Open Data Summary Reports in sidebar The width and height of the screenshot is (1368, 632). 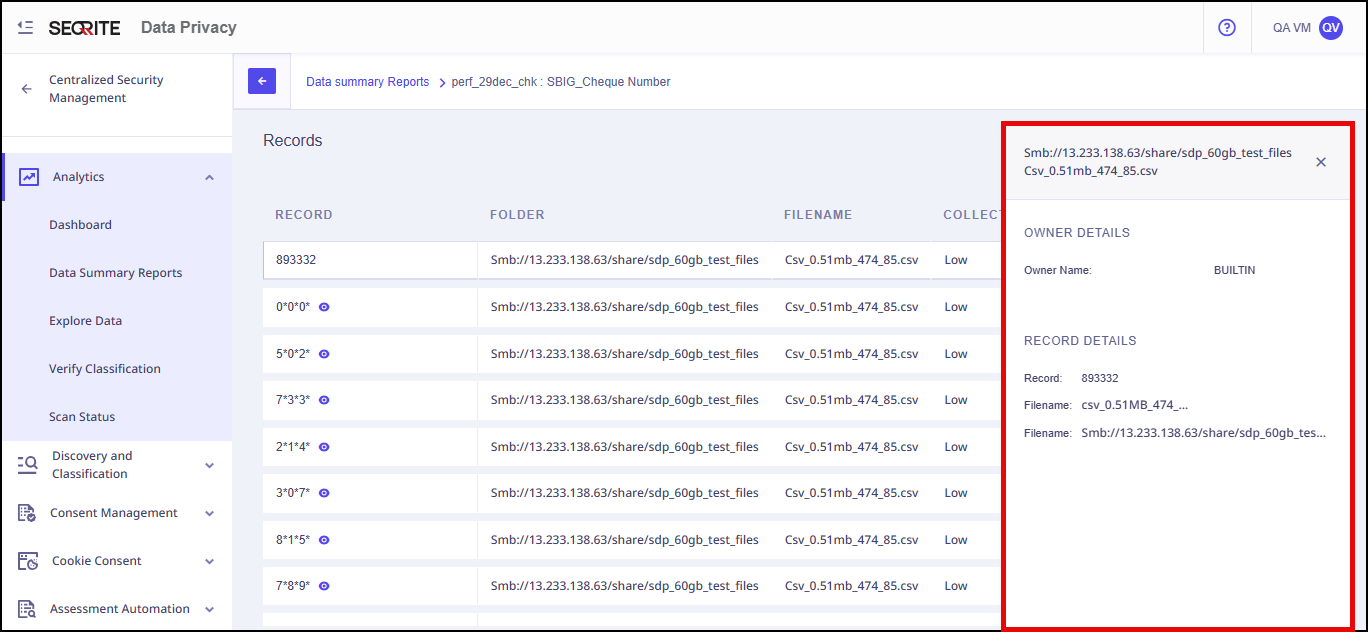tap(115, 273)
